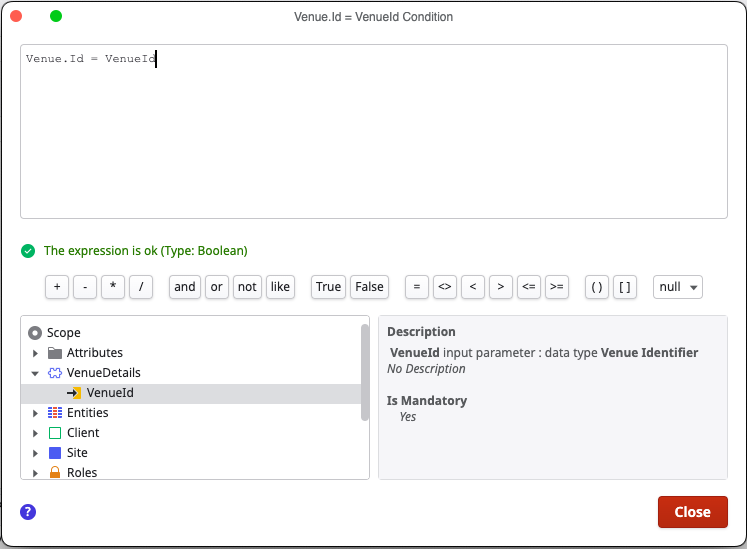Close the condition dialog with Close button
The image size is (747, 549).
coord(693,512)
